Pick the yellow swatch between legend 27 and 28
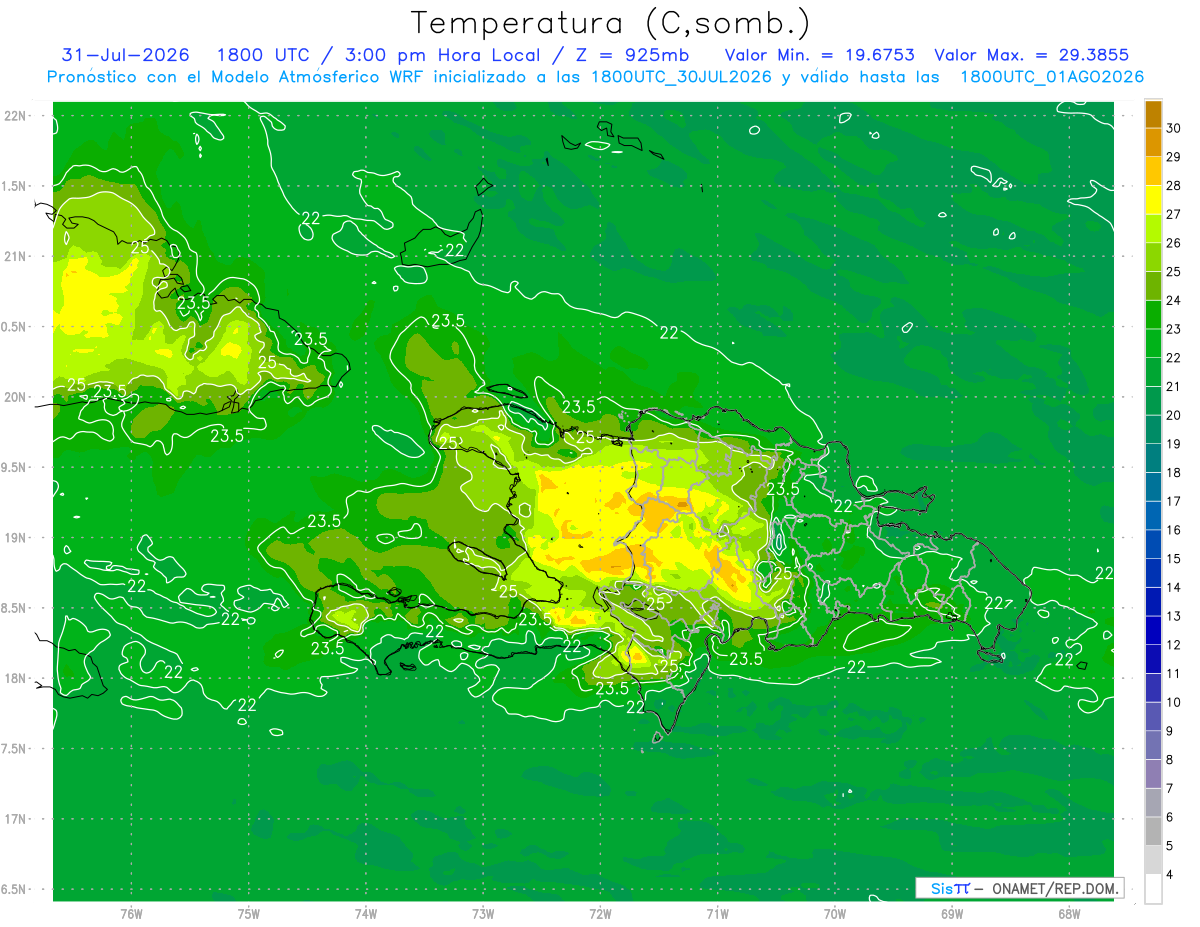 pyautogui.click(x=1153, y=200)
